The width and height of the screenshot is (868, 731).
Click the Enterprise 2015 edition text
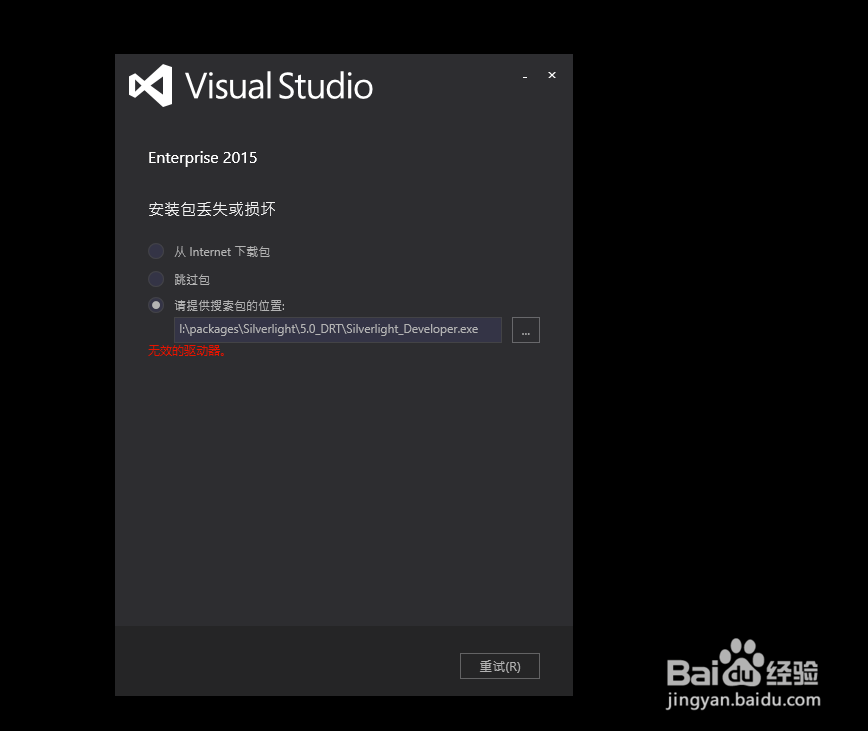203,158
